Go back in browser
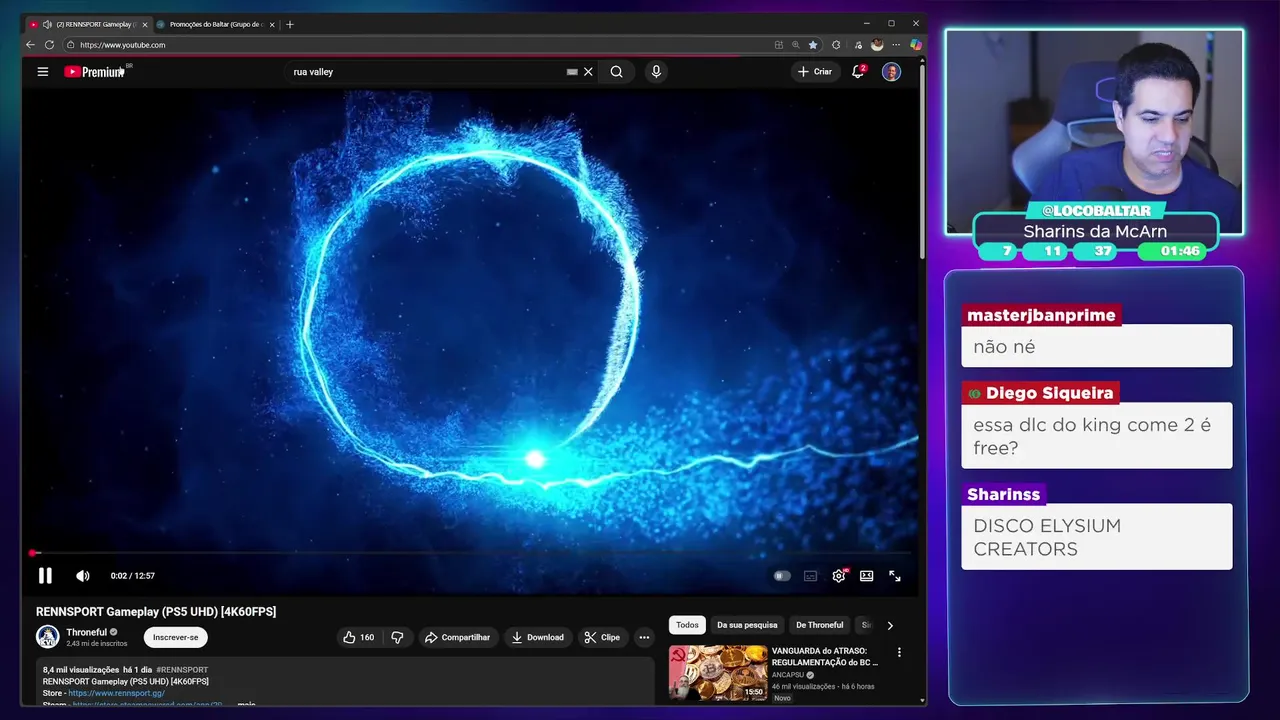Screen dimensions: 1280x720 coord(30,45)
